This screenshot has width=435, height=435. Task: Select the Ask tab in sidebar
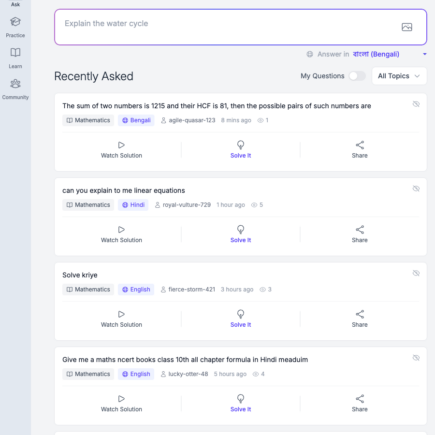pyautogui.click(x=15, y=4)
